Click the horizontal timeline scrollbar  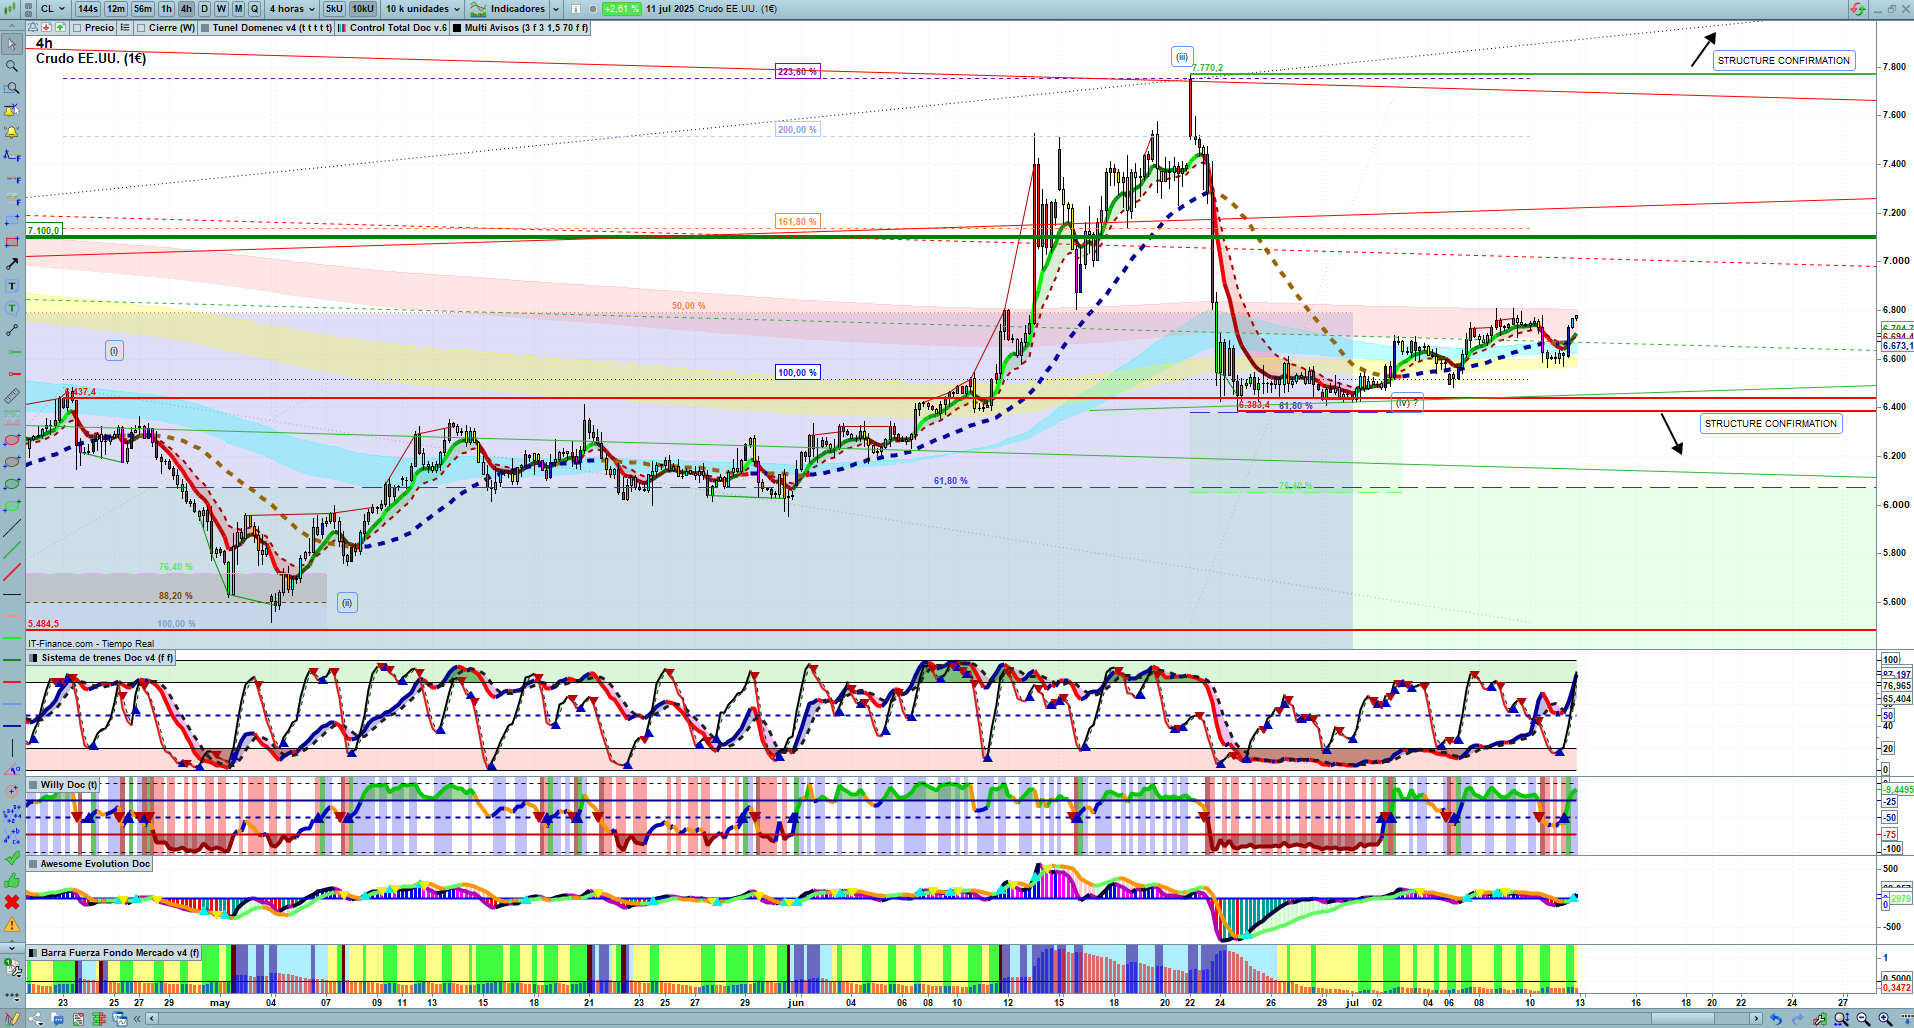[950, 1019]
